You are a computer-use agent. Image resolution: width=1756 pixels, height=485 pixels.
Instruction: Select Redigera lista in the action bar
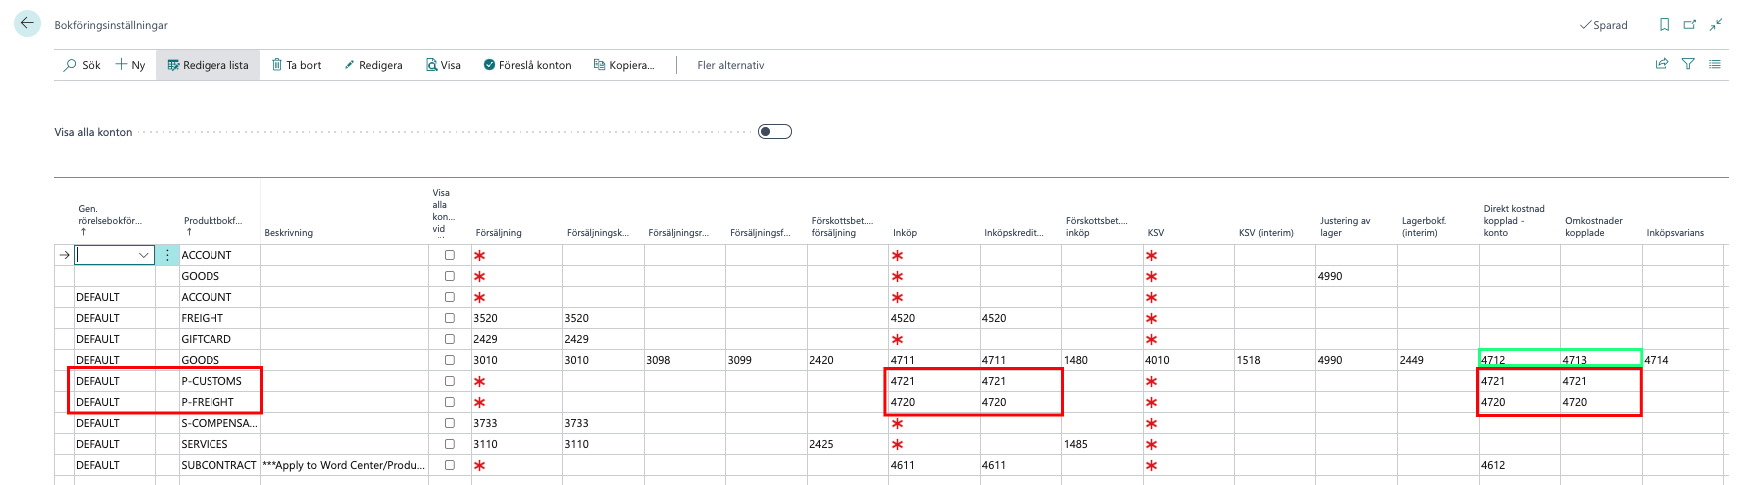point(207,65)
